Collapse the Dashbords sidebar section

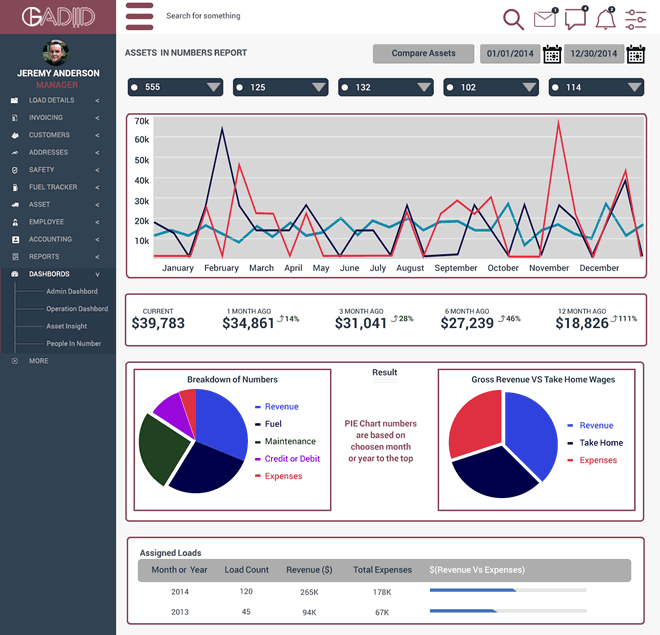coord(97,274)
